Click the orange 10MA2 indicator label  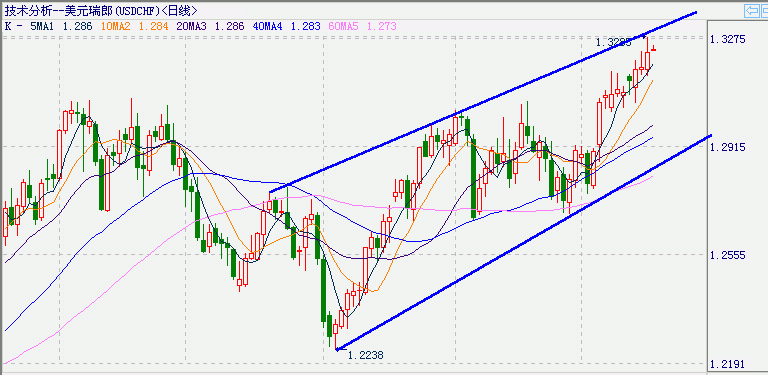[x=116, y=26]
